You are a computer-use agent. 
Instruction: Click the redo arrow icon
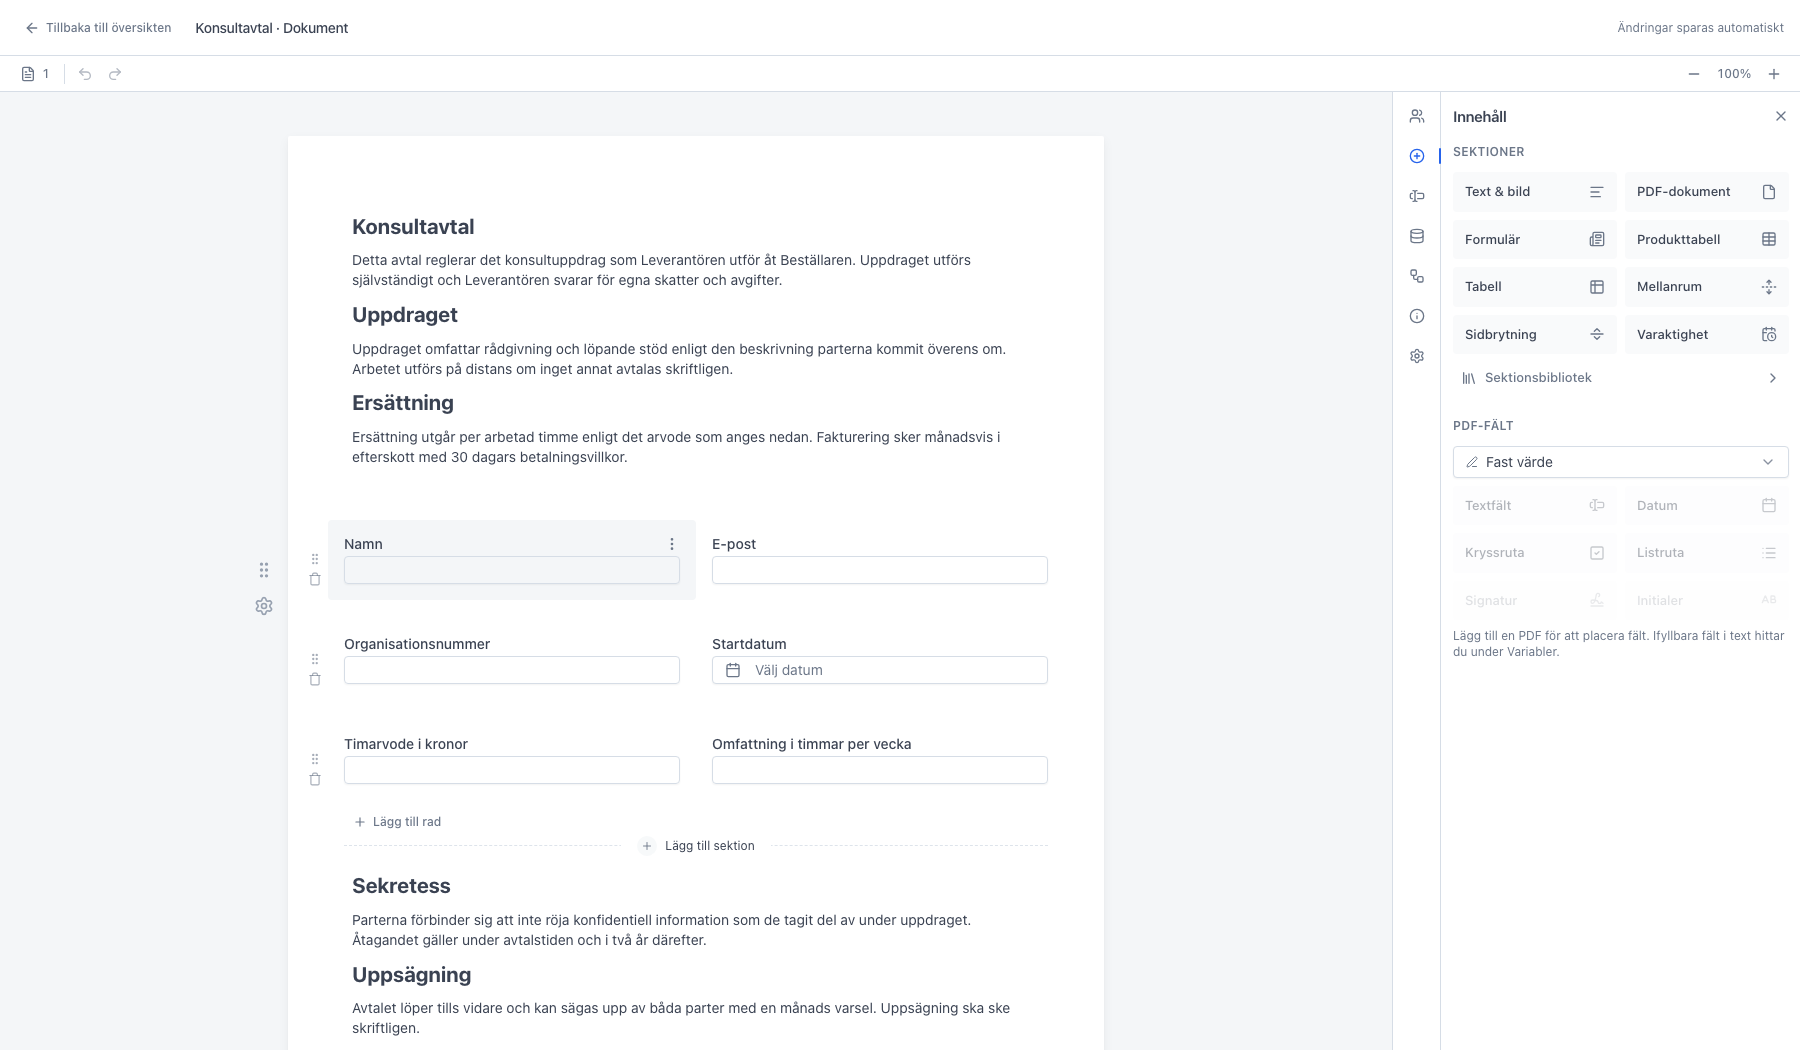coord(115,74)
